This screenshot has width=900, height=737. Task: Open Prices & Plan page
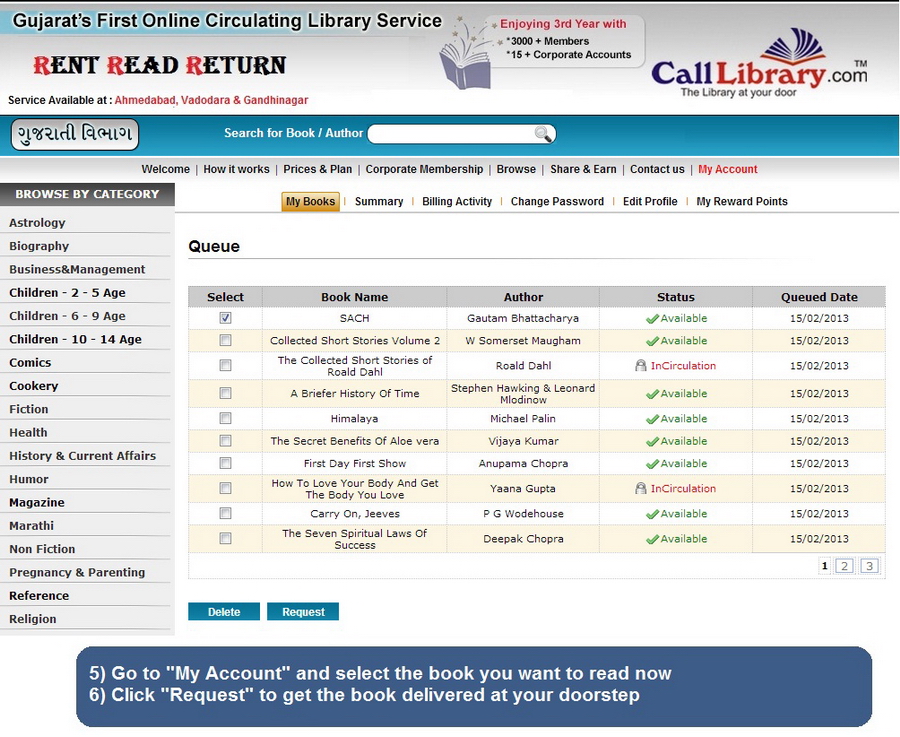click(x=317, y=169)
